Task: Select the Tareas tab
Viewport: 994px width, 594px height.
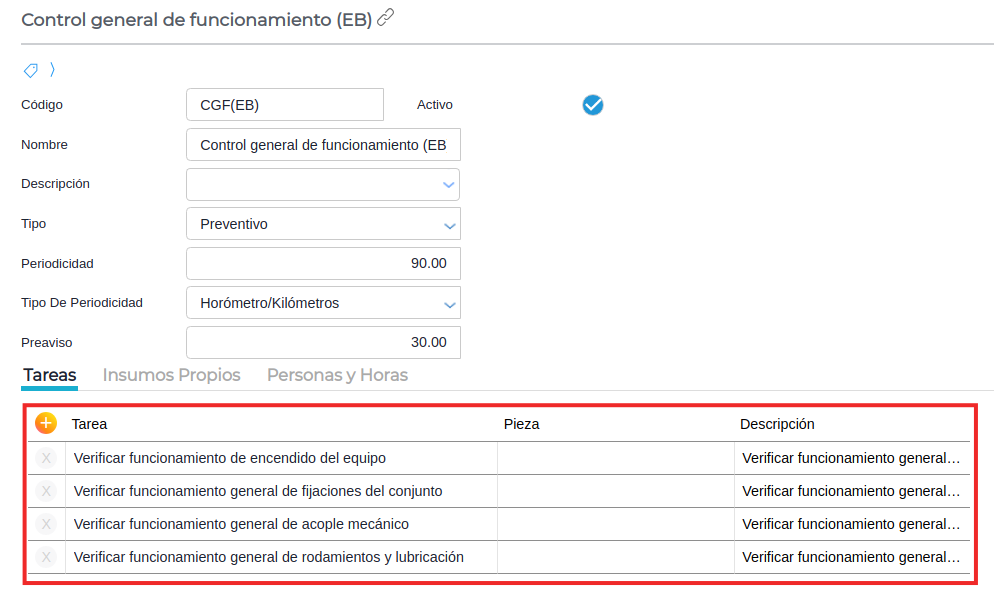Action: (x=50, y=375)
